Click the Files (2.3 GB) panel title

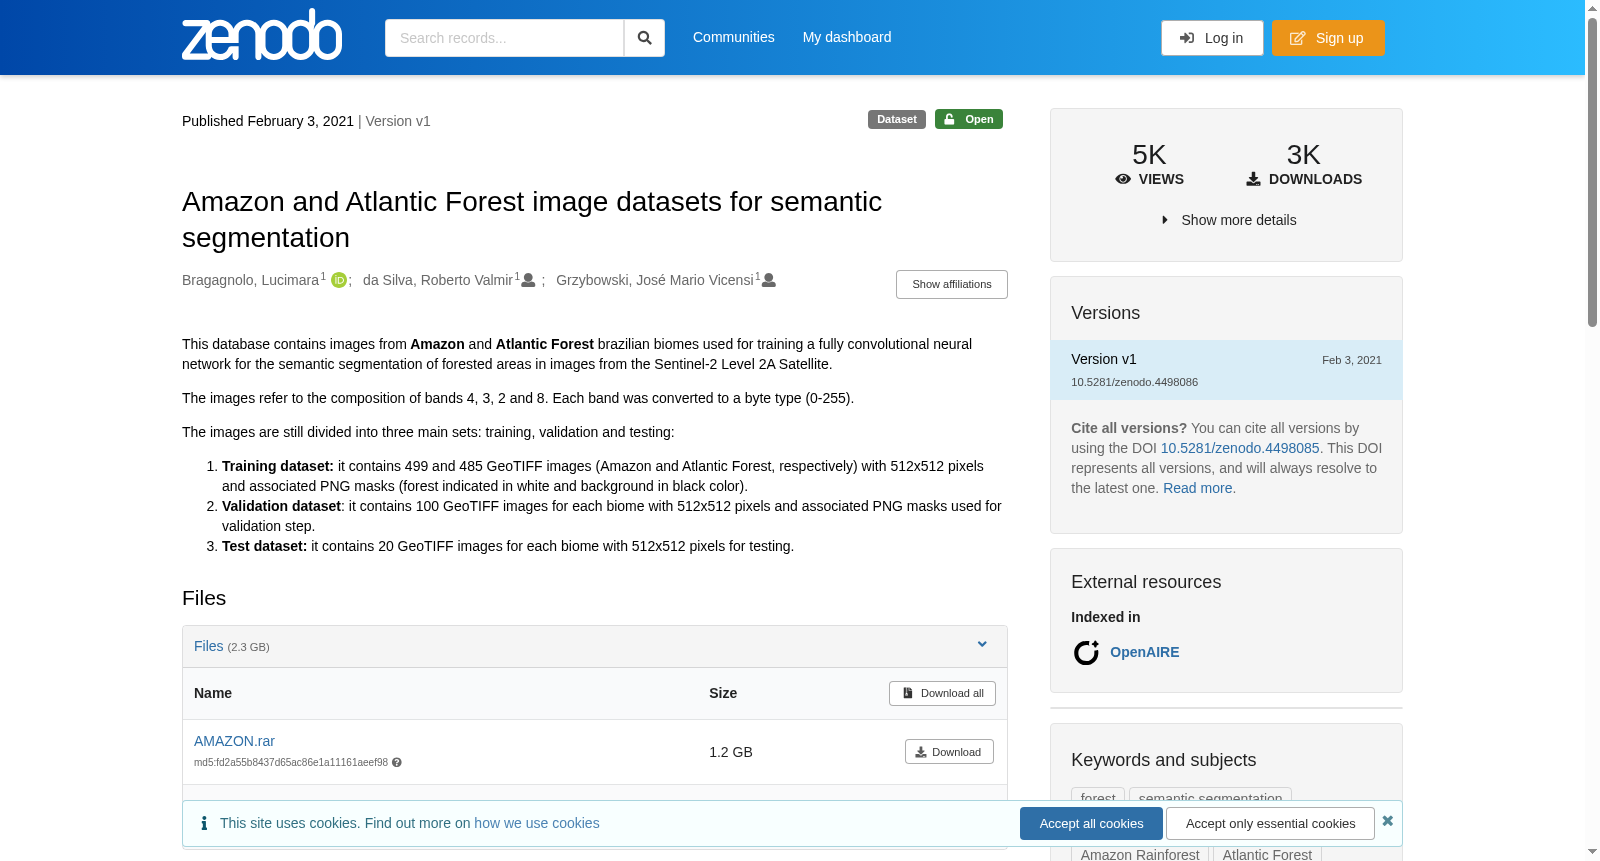point(231,646)
